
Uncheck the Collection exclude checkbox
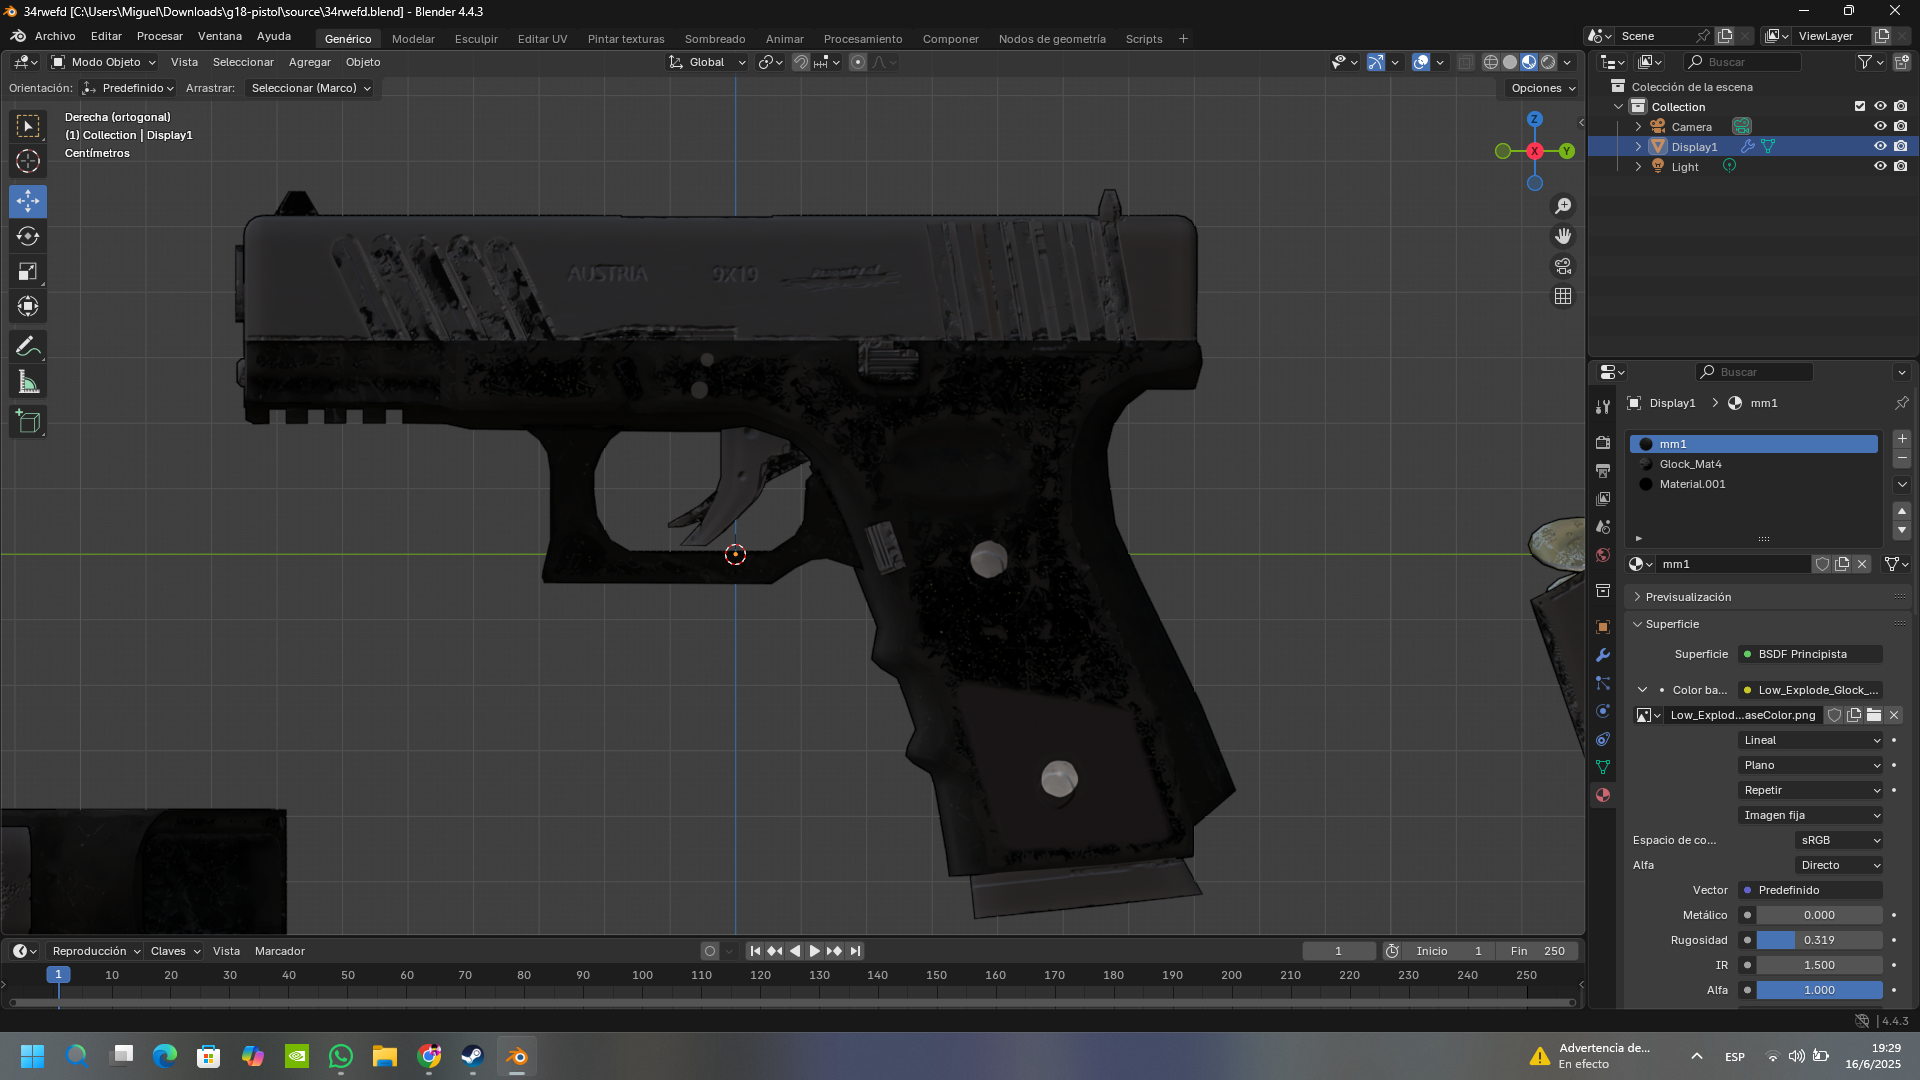click(x=1860, y=106)
